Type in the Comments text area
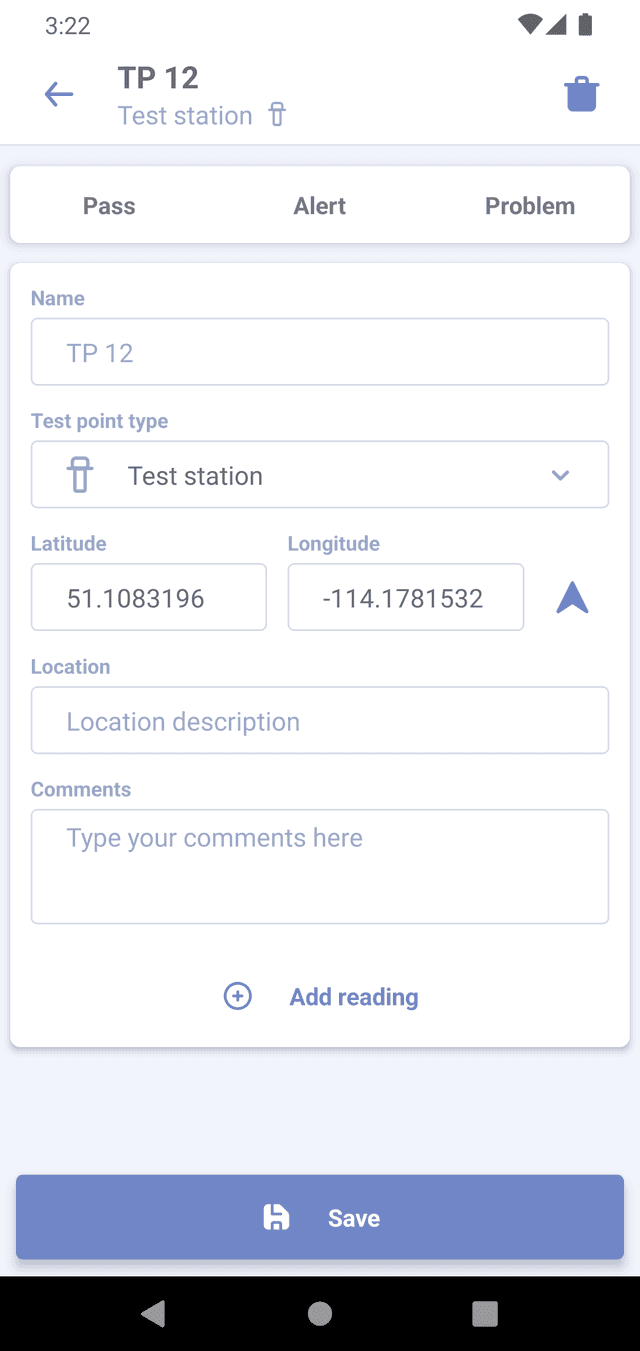 pyautogui.click(x=320, y=866)
